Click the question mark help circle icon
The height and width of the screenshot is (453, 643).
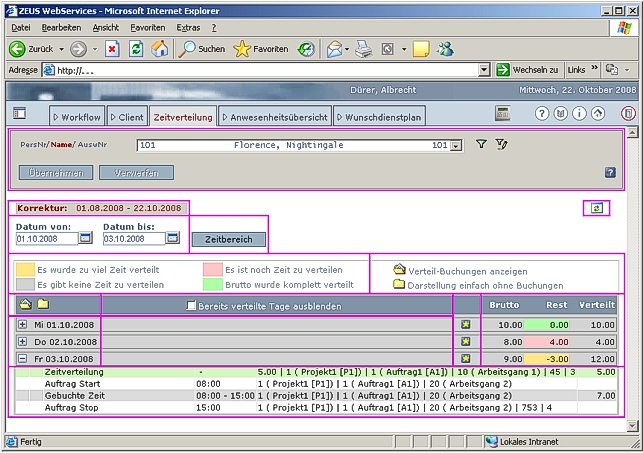pyautogui.click(x=542, y=114)
